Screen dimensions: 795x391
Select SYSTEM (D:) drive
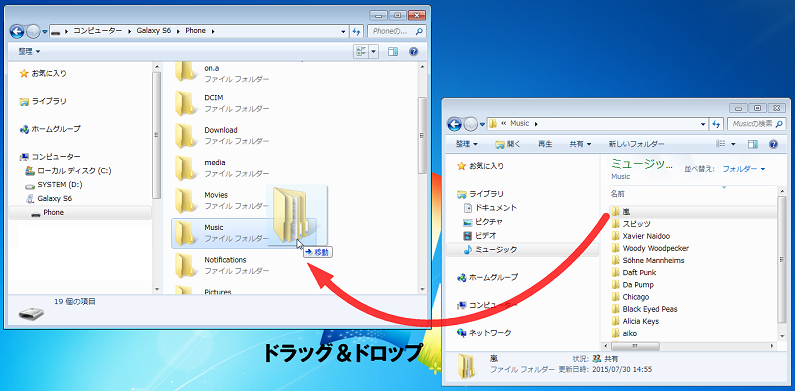point(54,185)
